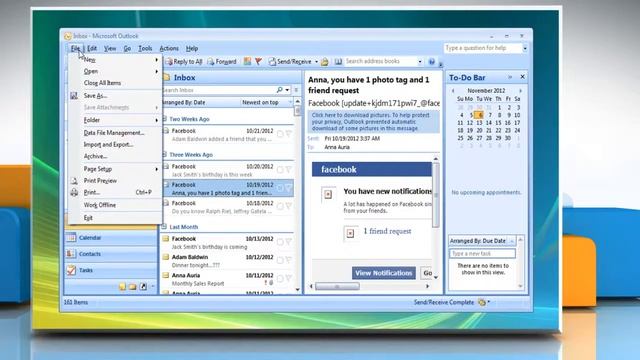Click 'Newest on top' sort header
640x360 pixels.
[260, 102]
